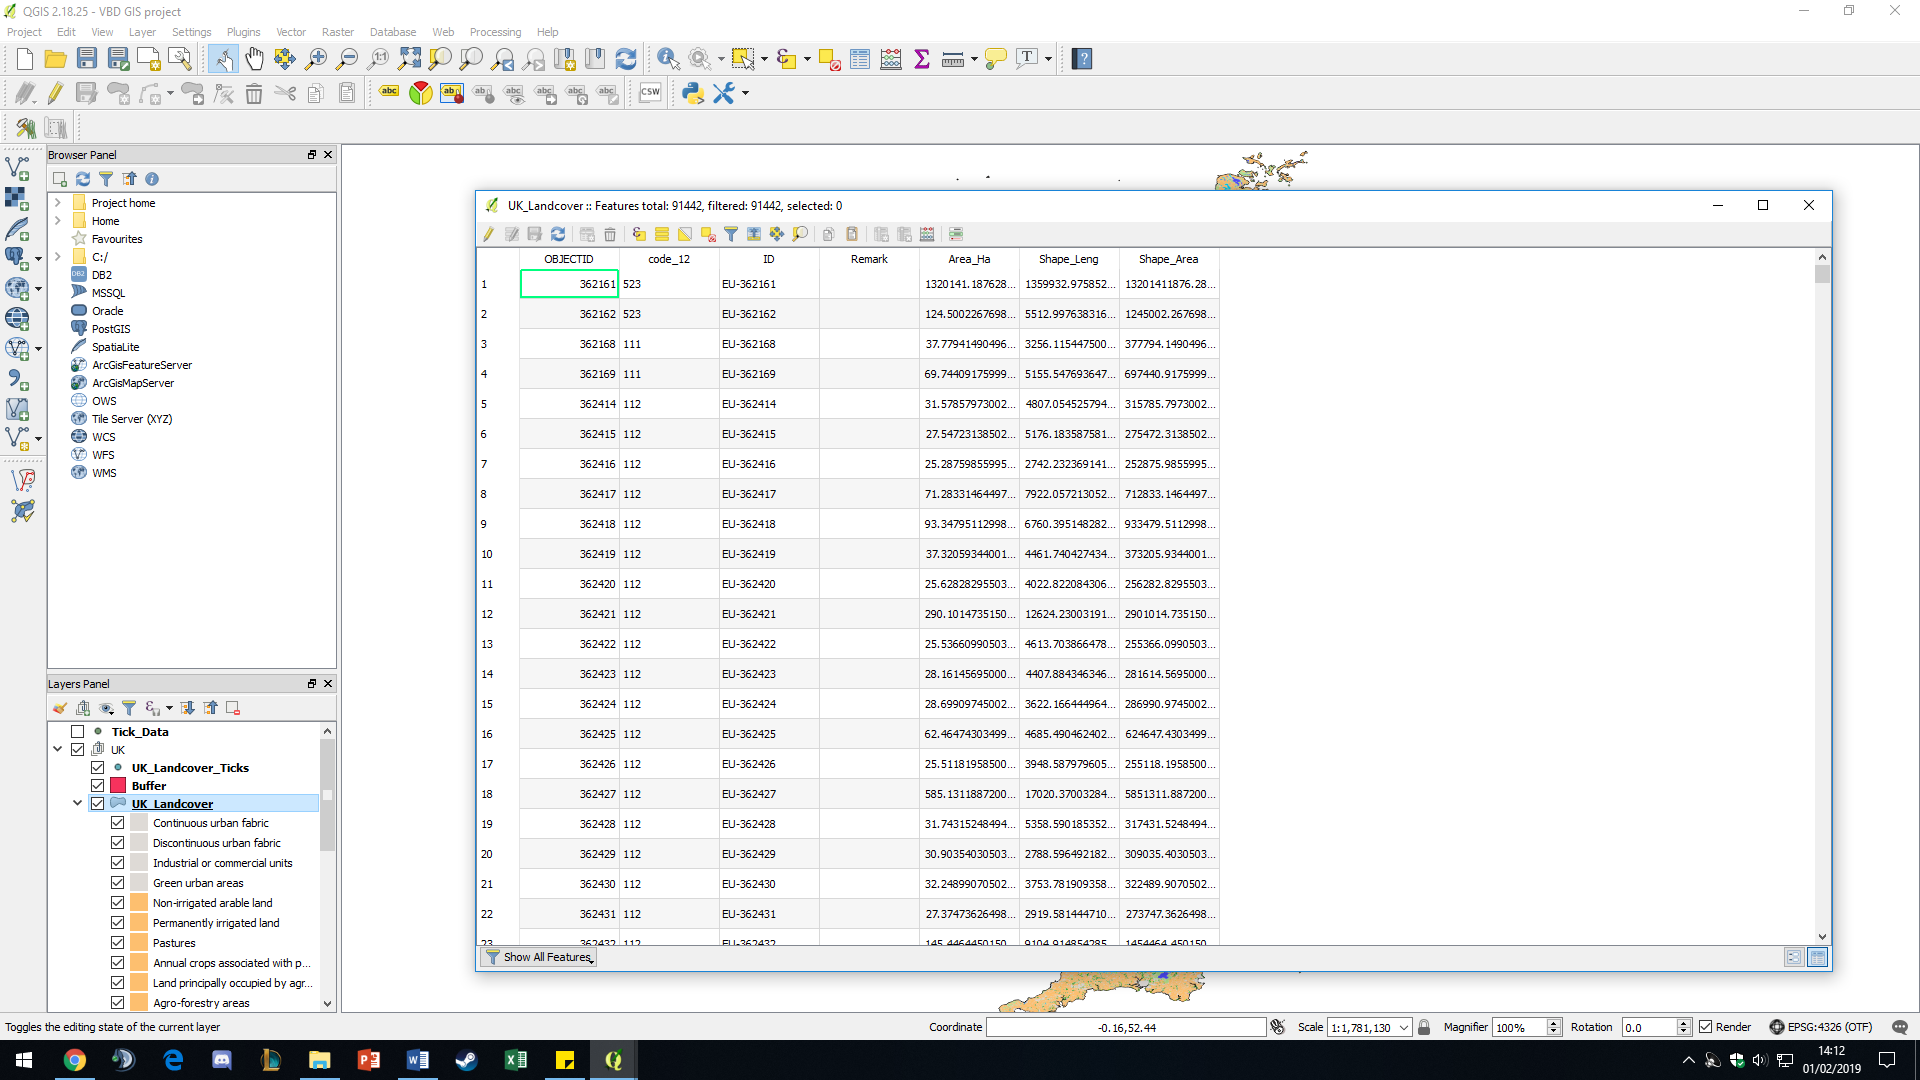Screen dimensions: 1920x1080
Task: Click the Zoom Out tool
Action: click(x=347, y=59)
